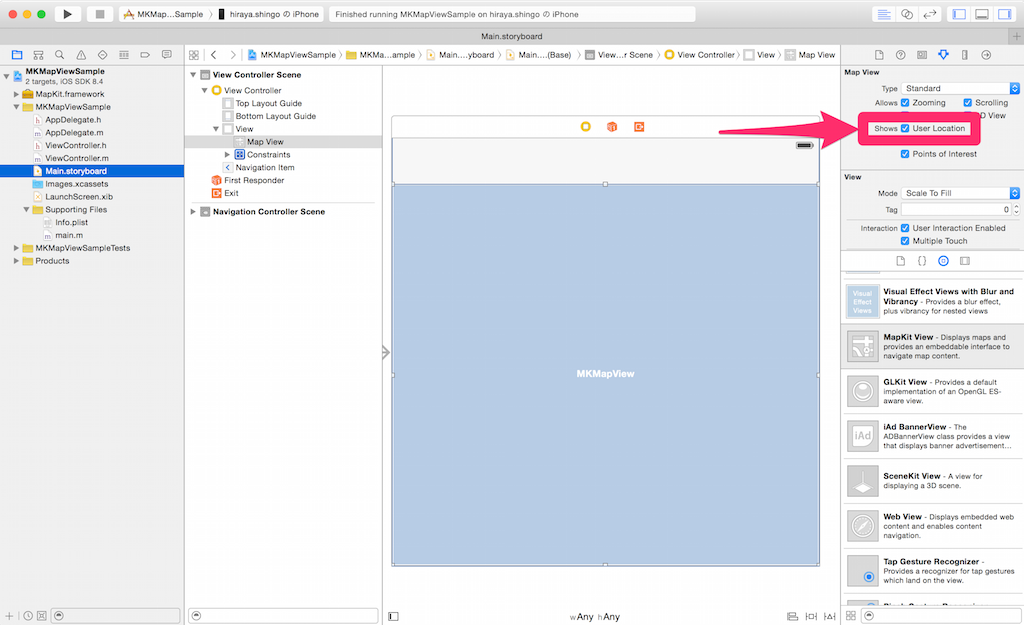Select ViewController.m in the navigator
The height and width of the screenshot is (625, 1024).
pyautogui.click(x=77, y=158)
